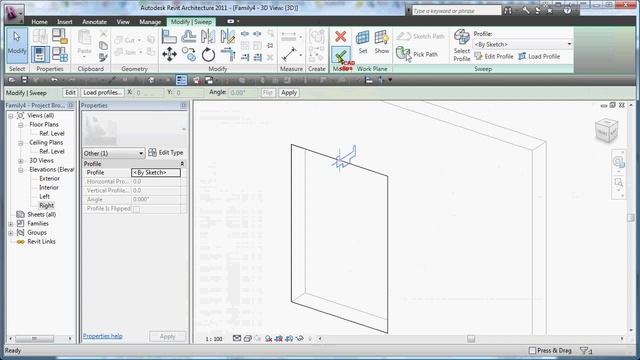Click Select Profile icon
Viewport: 640px width, 360px height.
(462, 45)
